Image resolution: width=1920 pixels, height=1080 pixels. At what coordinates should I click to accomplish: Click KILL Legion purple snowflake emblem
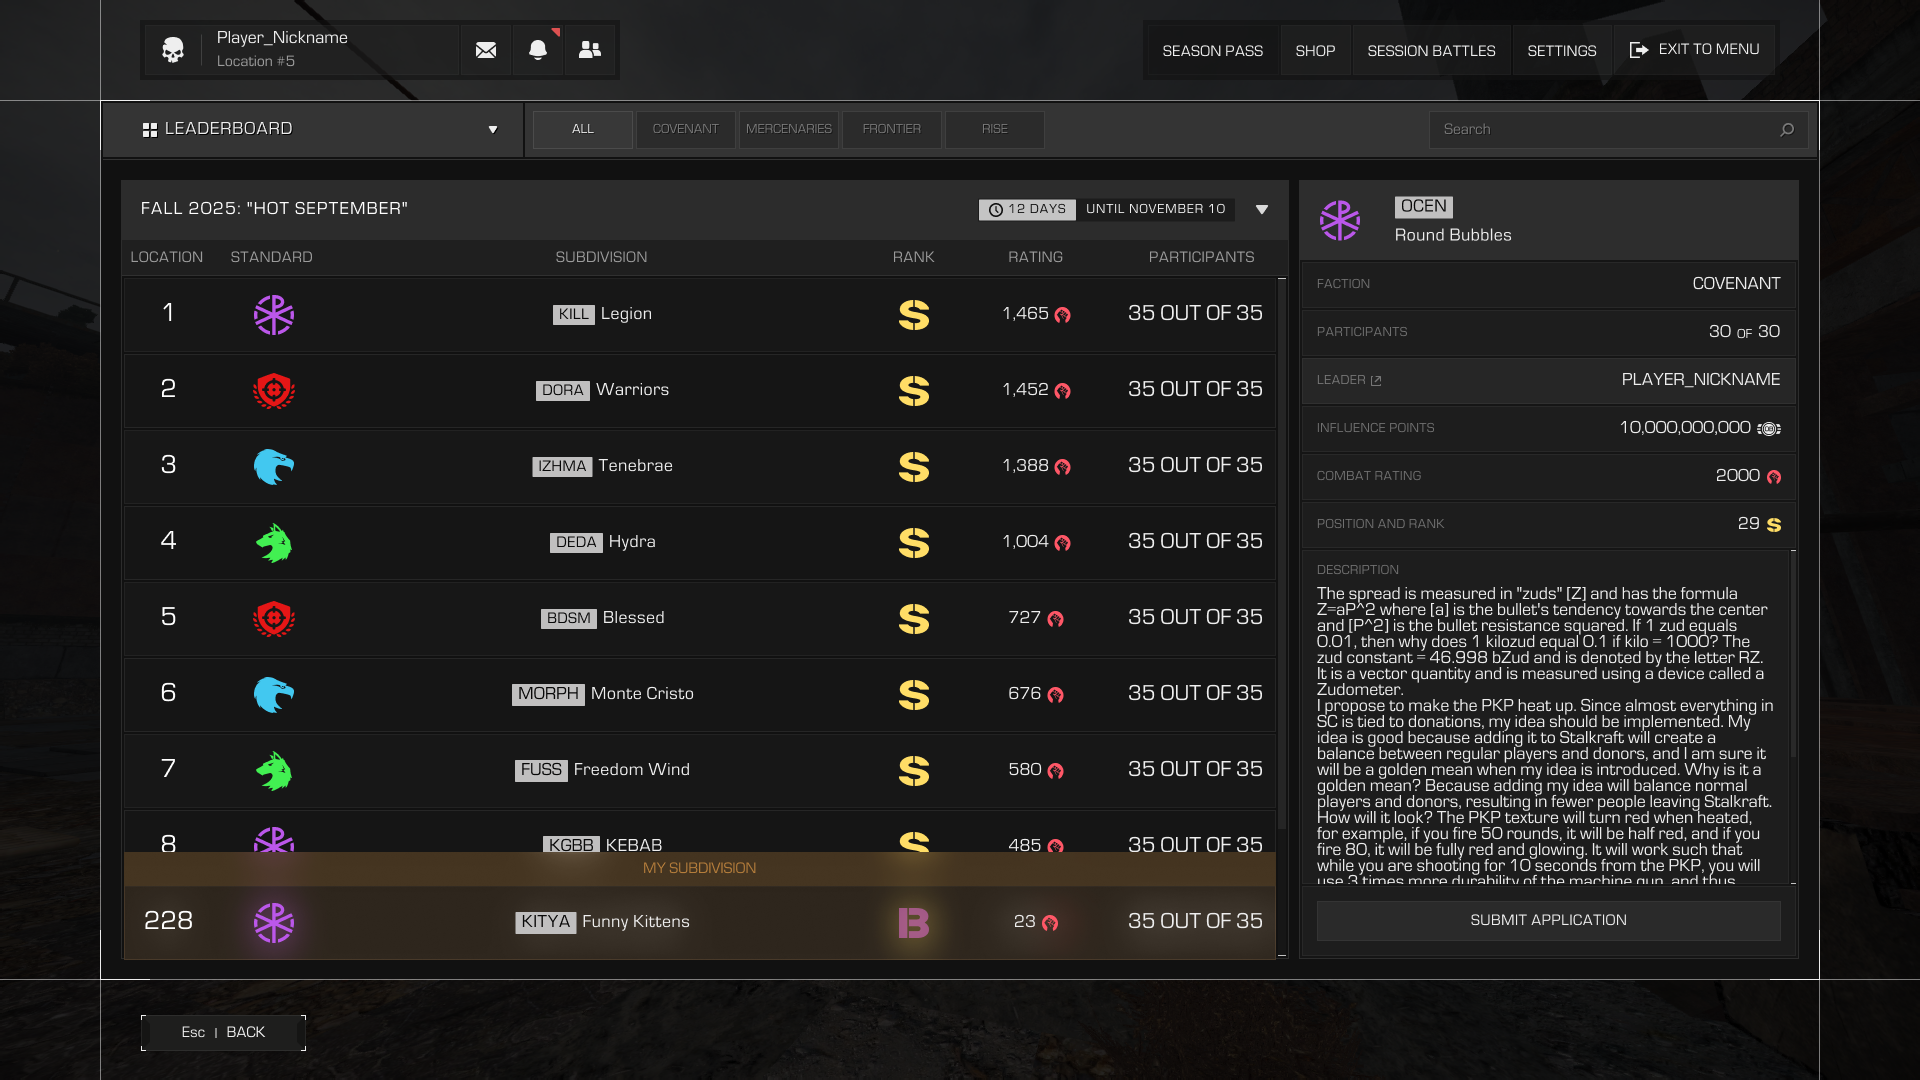pyautogui.click(x=273, y=315)
